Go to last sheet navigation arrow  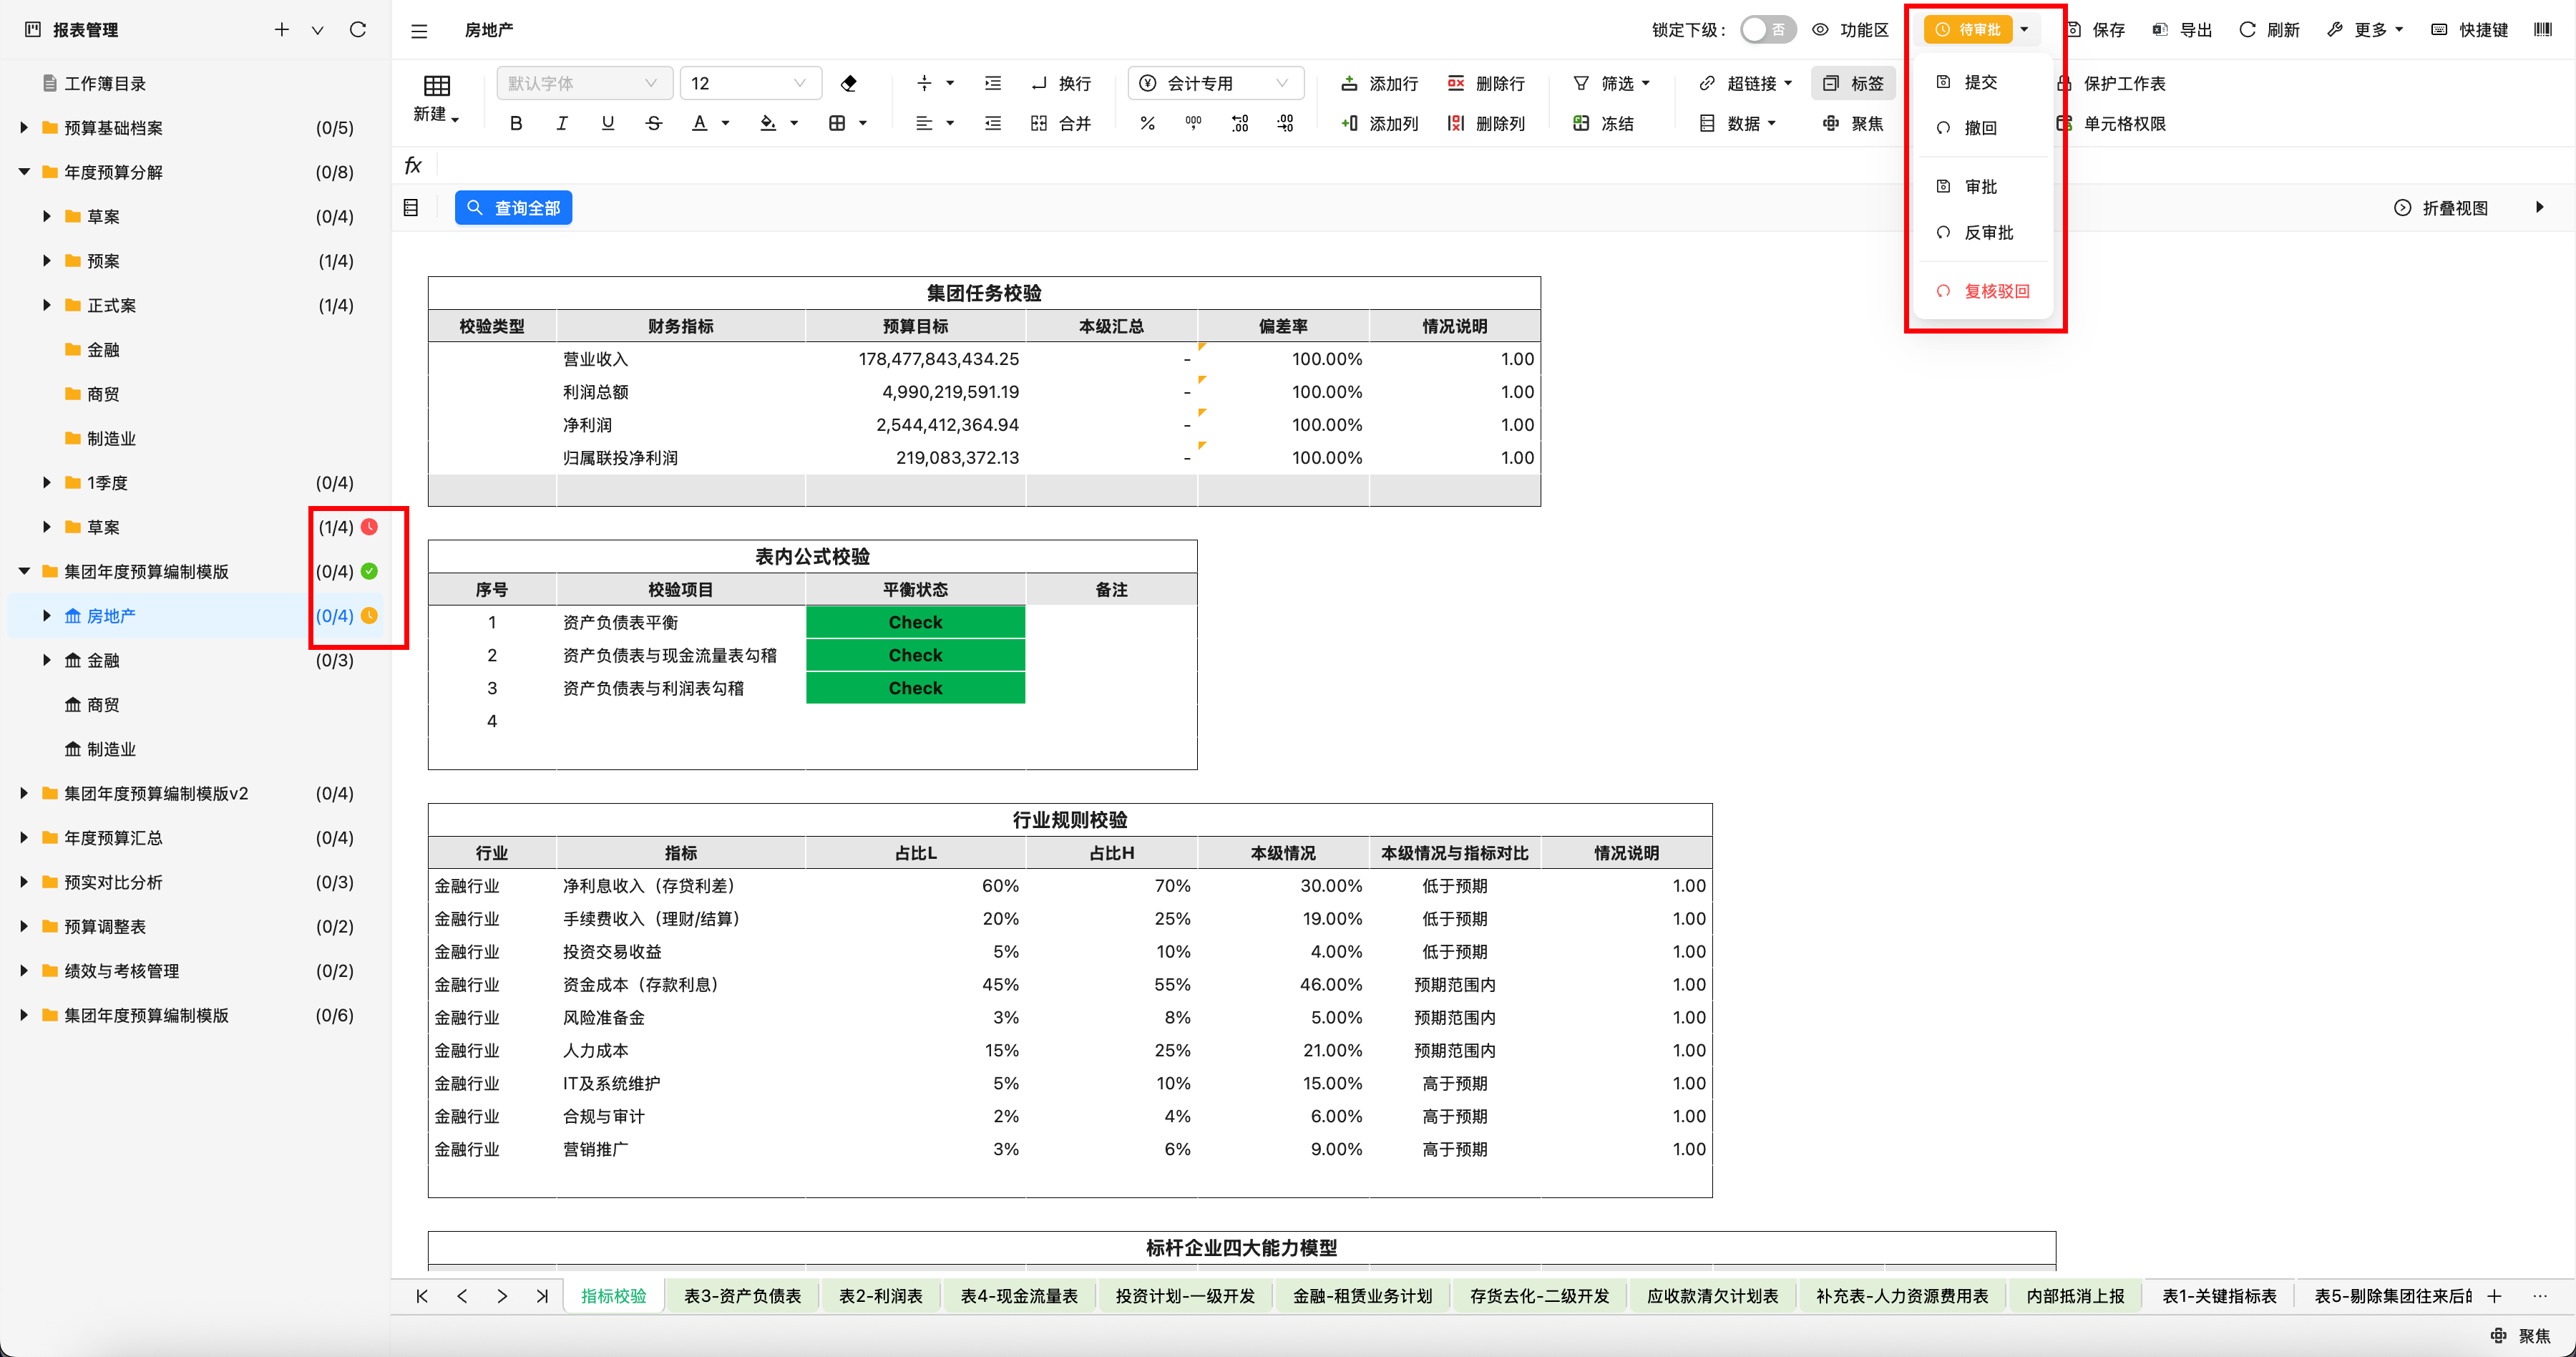(x=541, y=1296)
